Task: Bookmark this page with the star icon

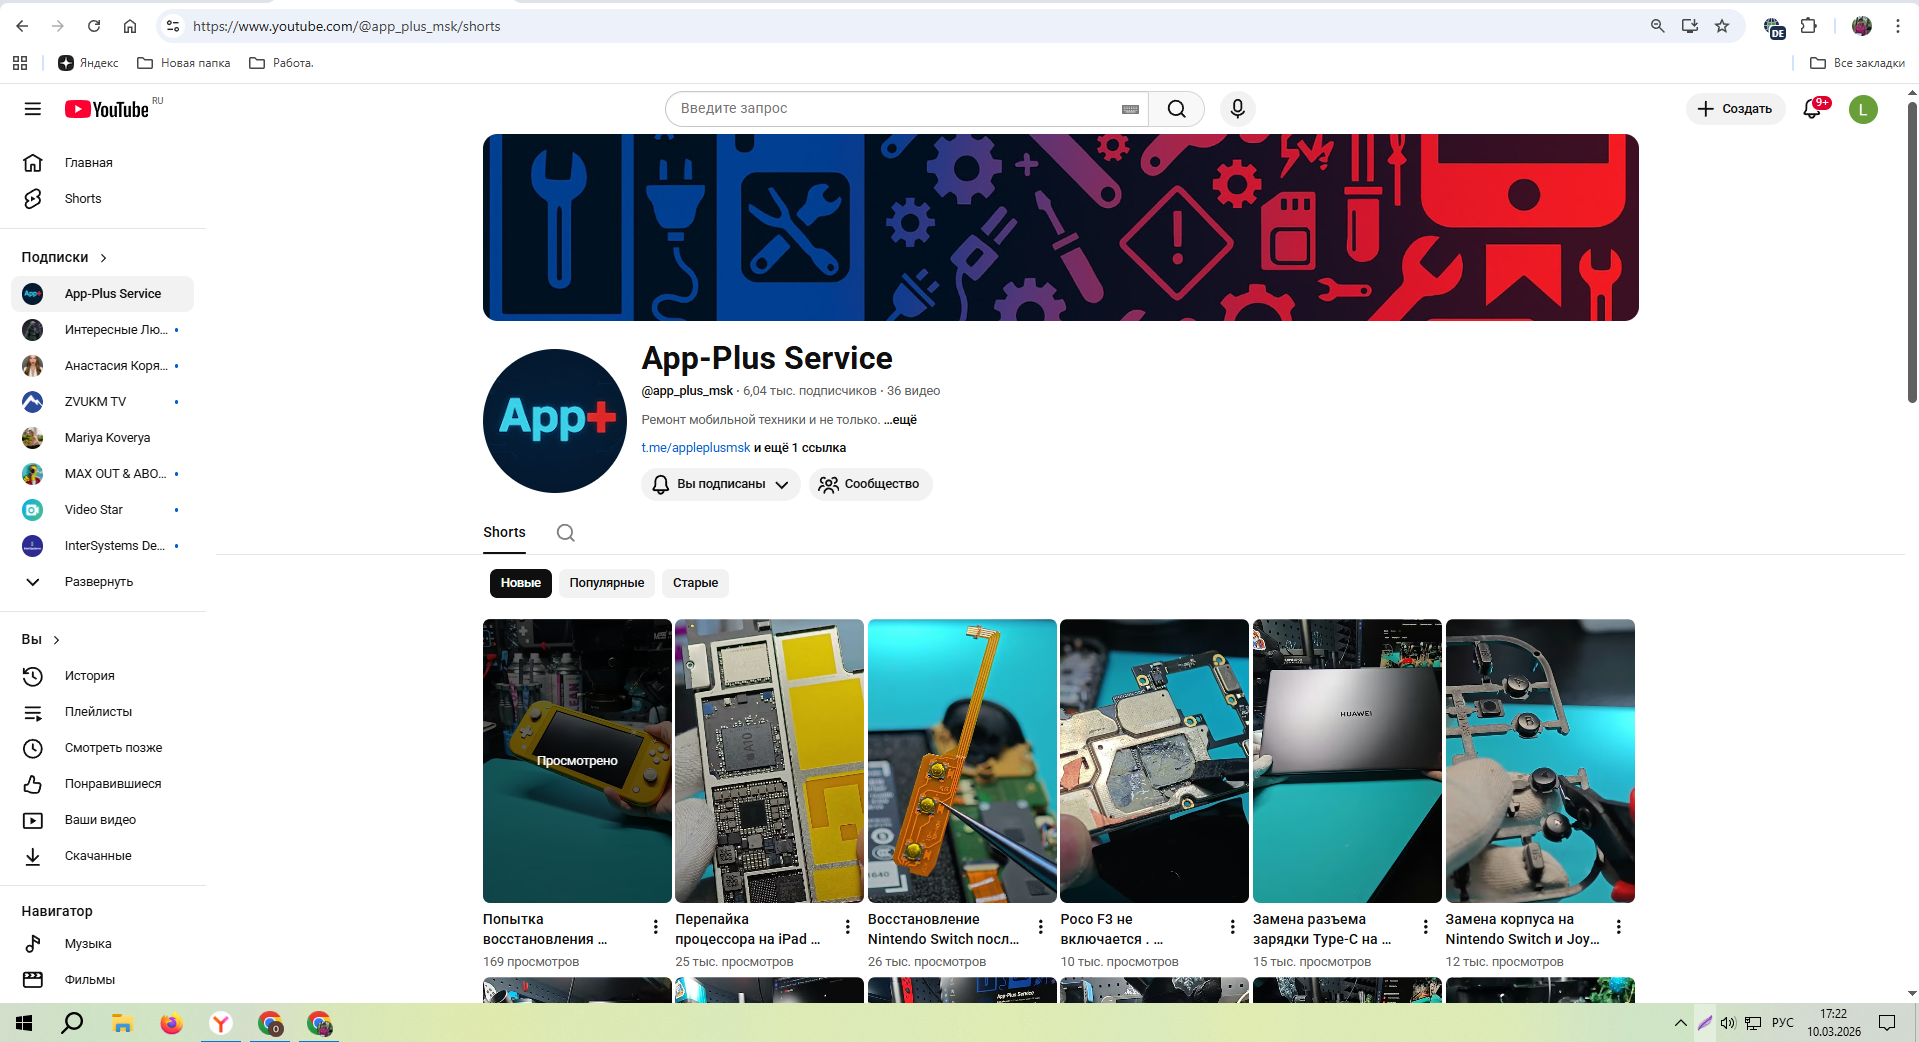Action: 1722,26
